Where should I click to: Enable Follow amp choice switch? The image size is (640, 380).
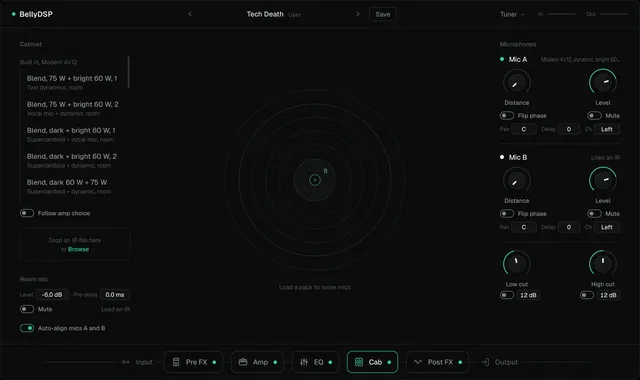(27, 213)
